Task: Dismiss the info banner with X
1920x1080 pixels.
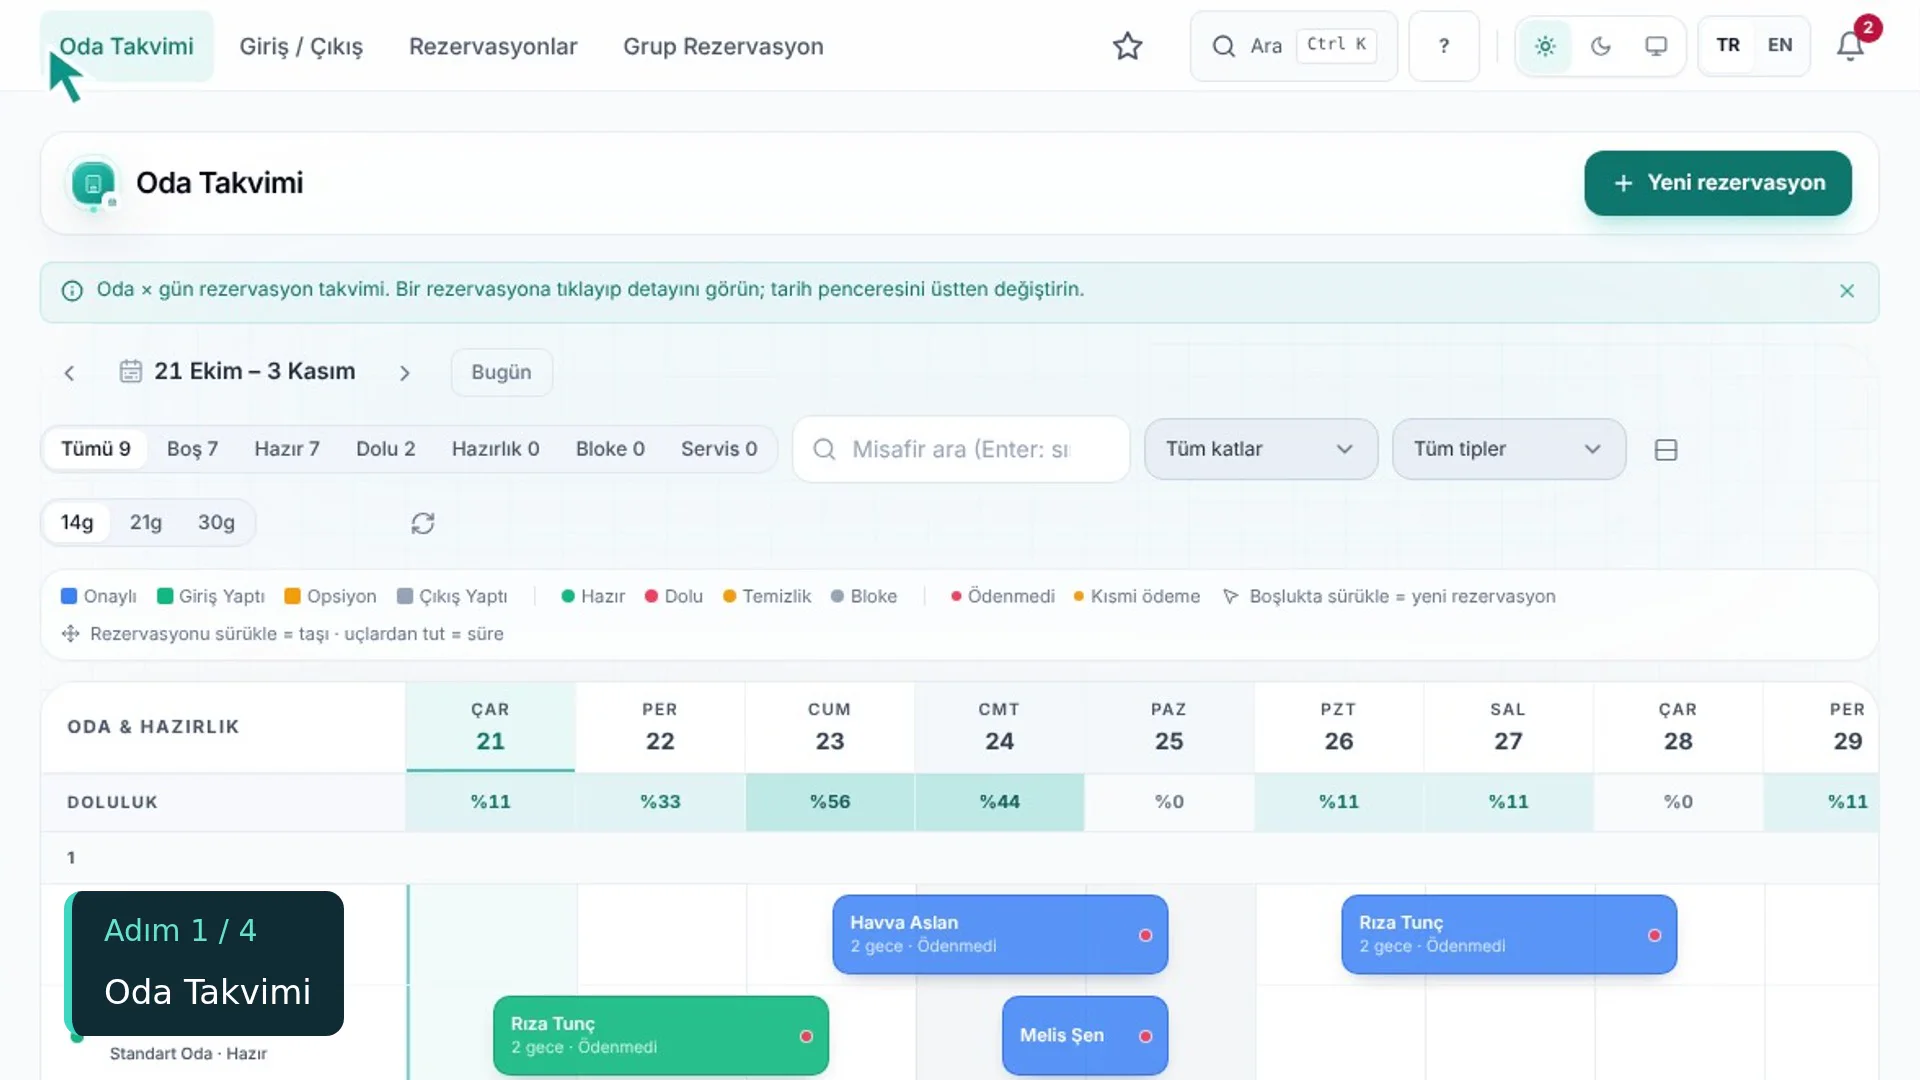Action: pos(1847,291)
